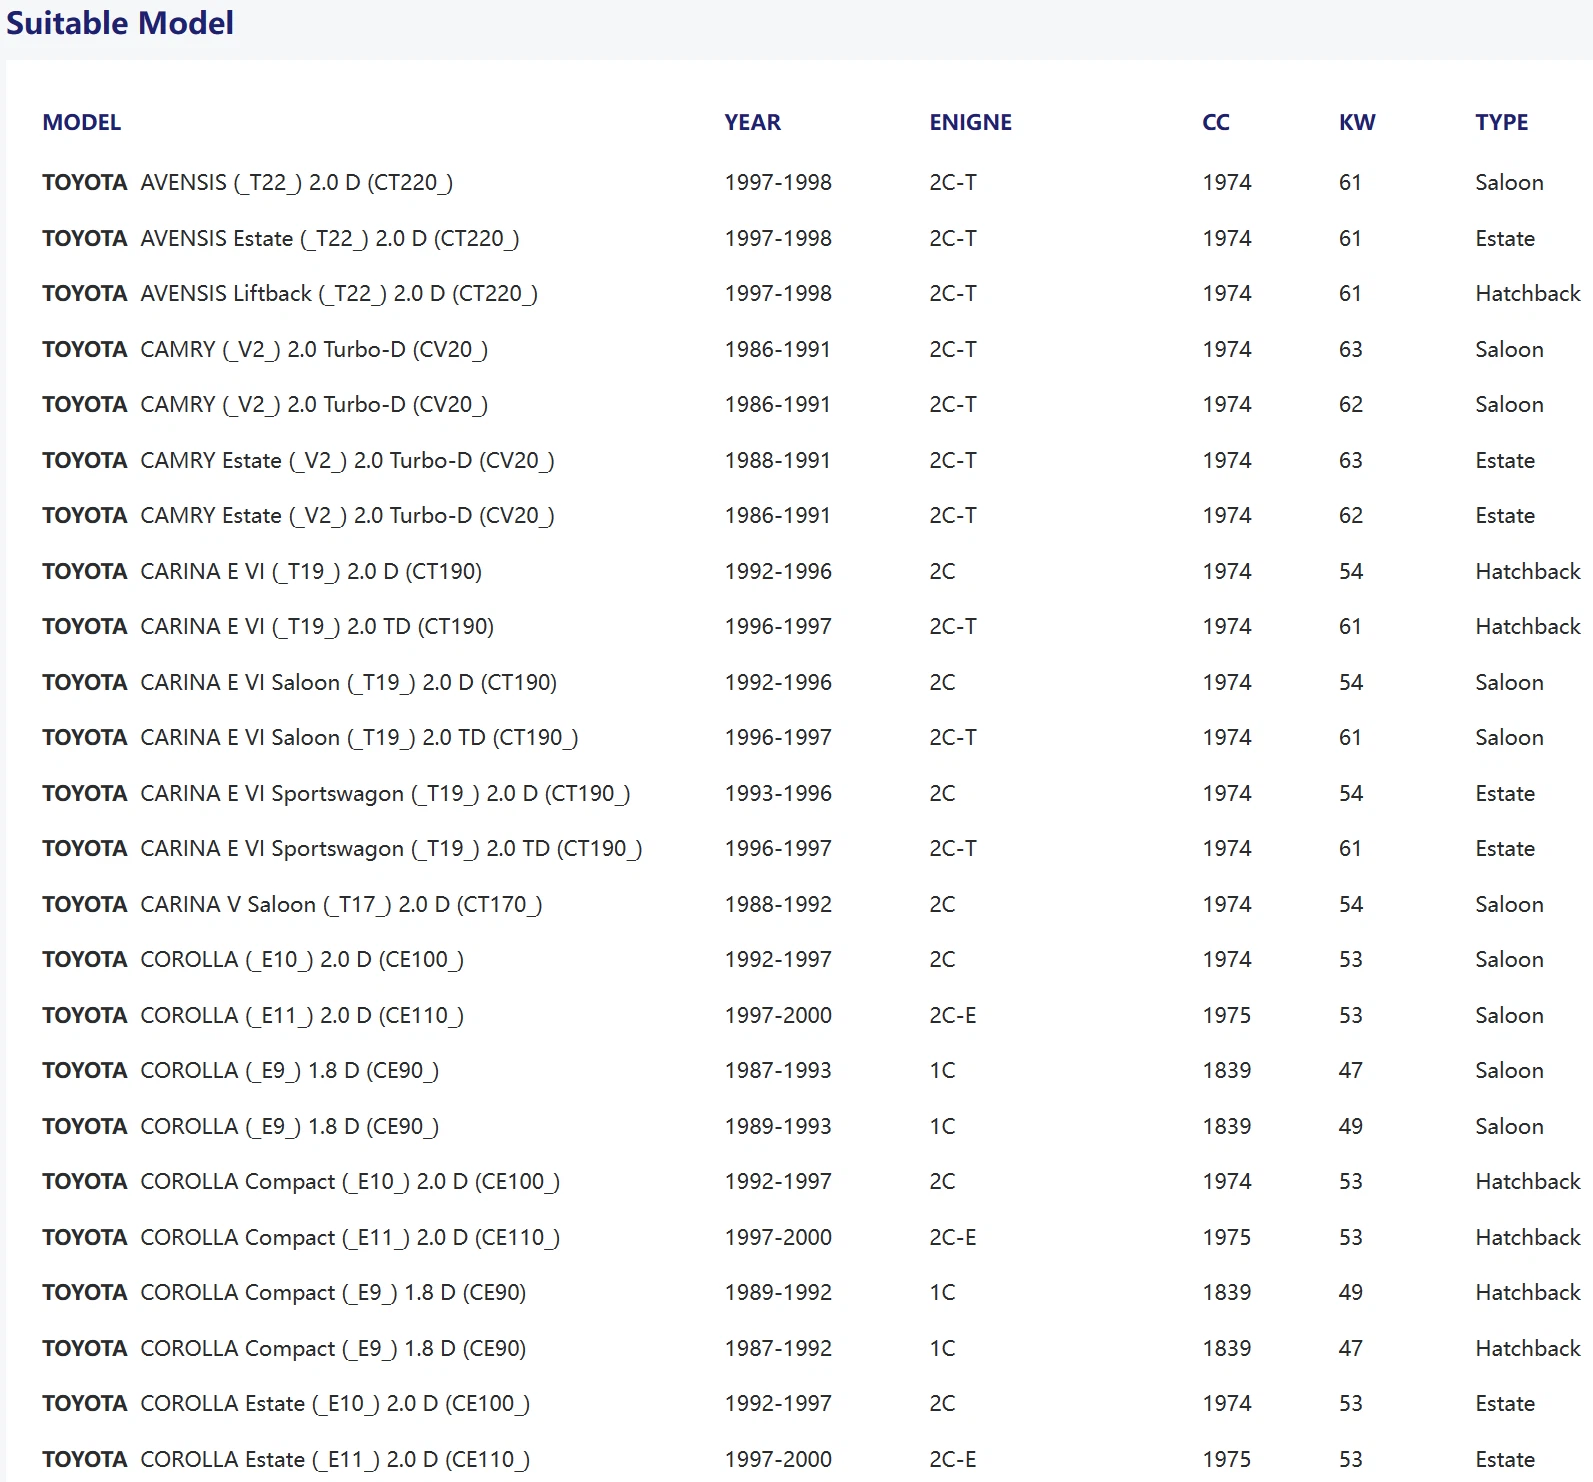This screenshot has height=1482, width=1593.
Task: Select CARINA E VI Sportswagon 2.0 TD row
Action: (811, 849)
